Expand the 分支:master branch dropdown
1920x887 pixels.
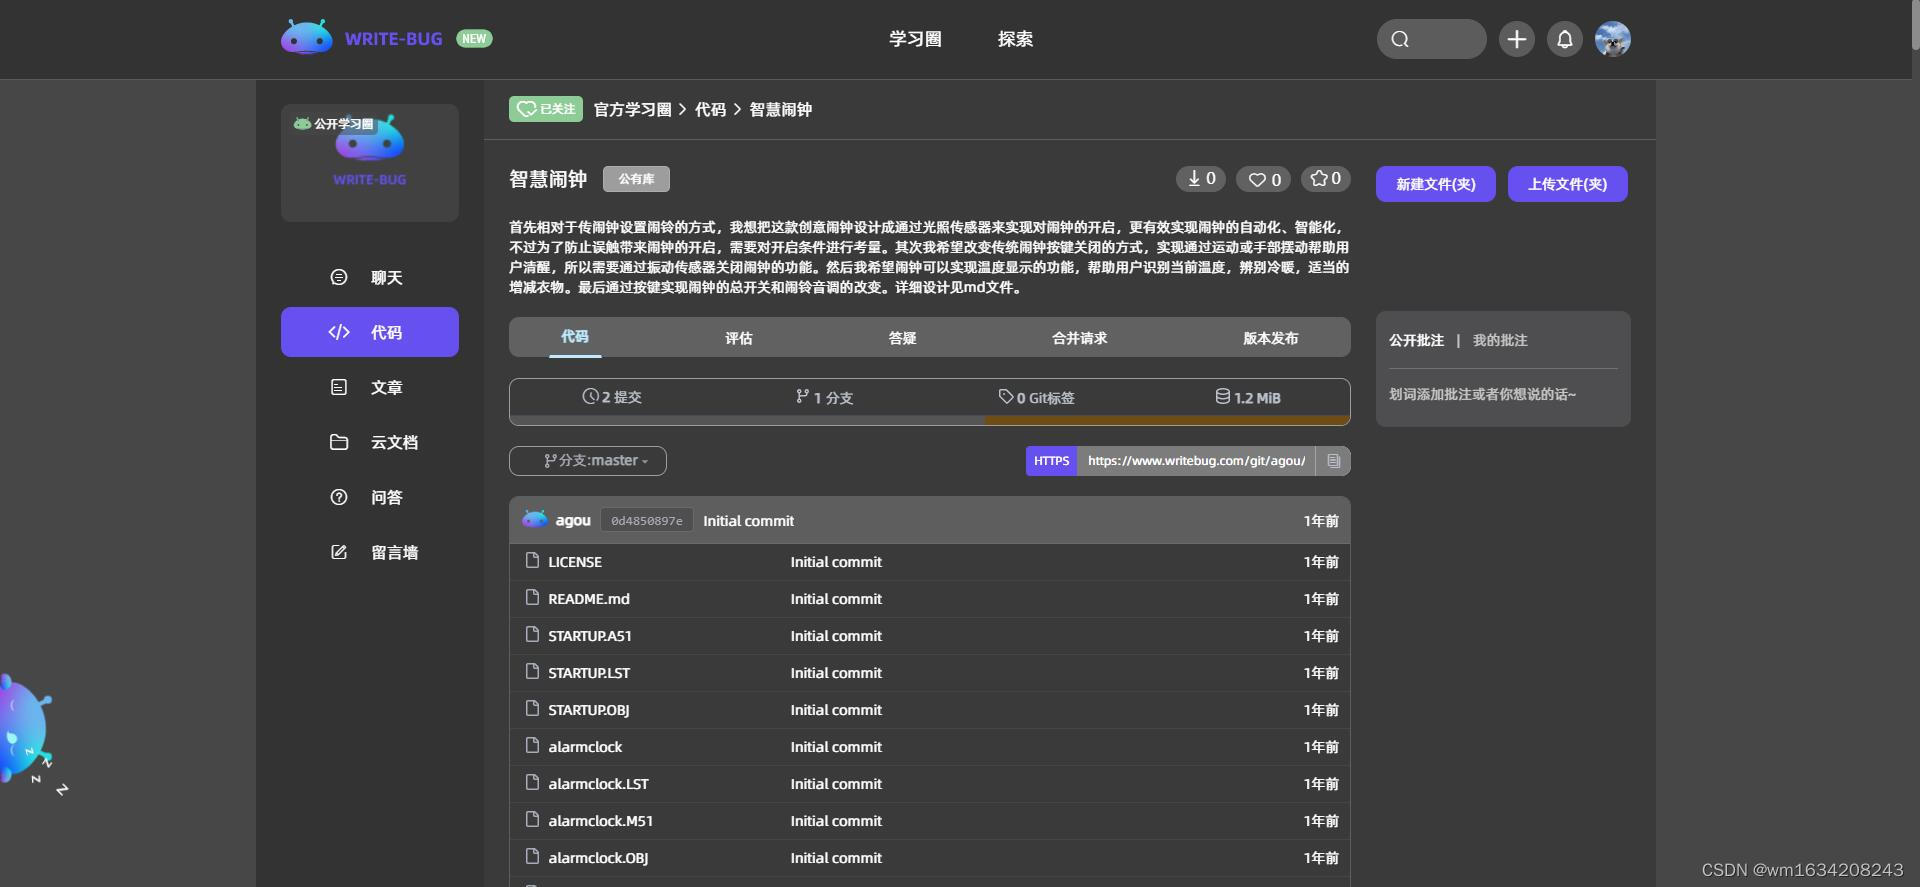pos(588,460)
